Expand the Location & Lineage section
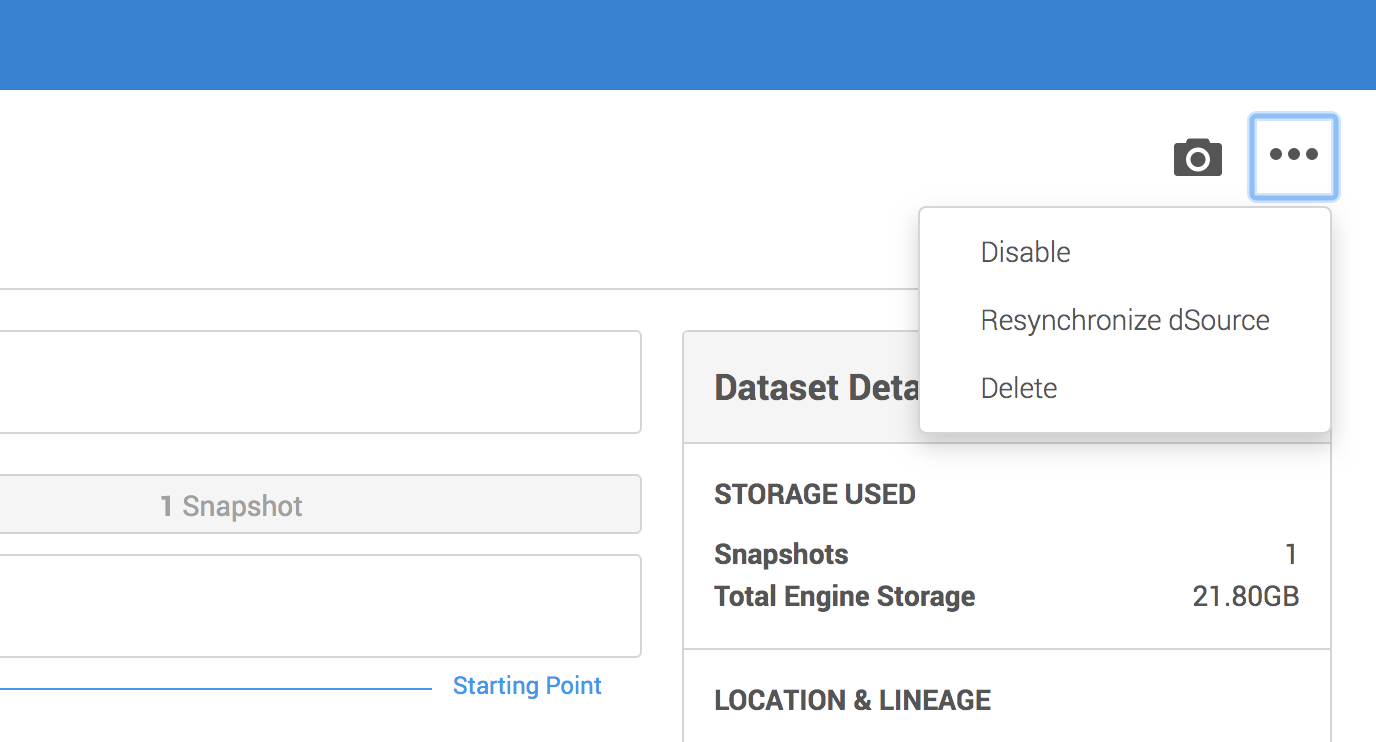 tap(852, 700)
